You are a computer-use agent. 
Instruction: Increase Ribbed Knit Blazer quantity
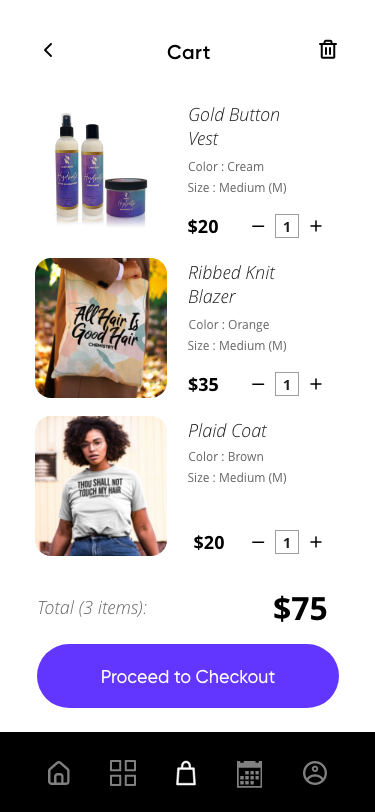click(x=316, y=384)
